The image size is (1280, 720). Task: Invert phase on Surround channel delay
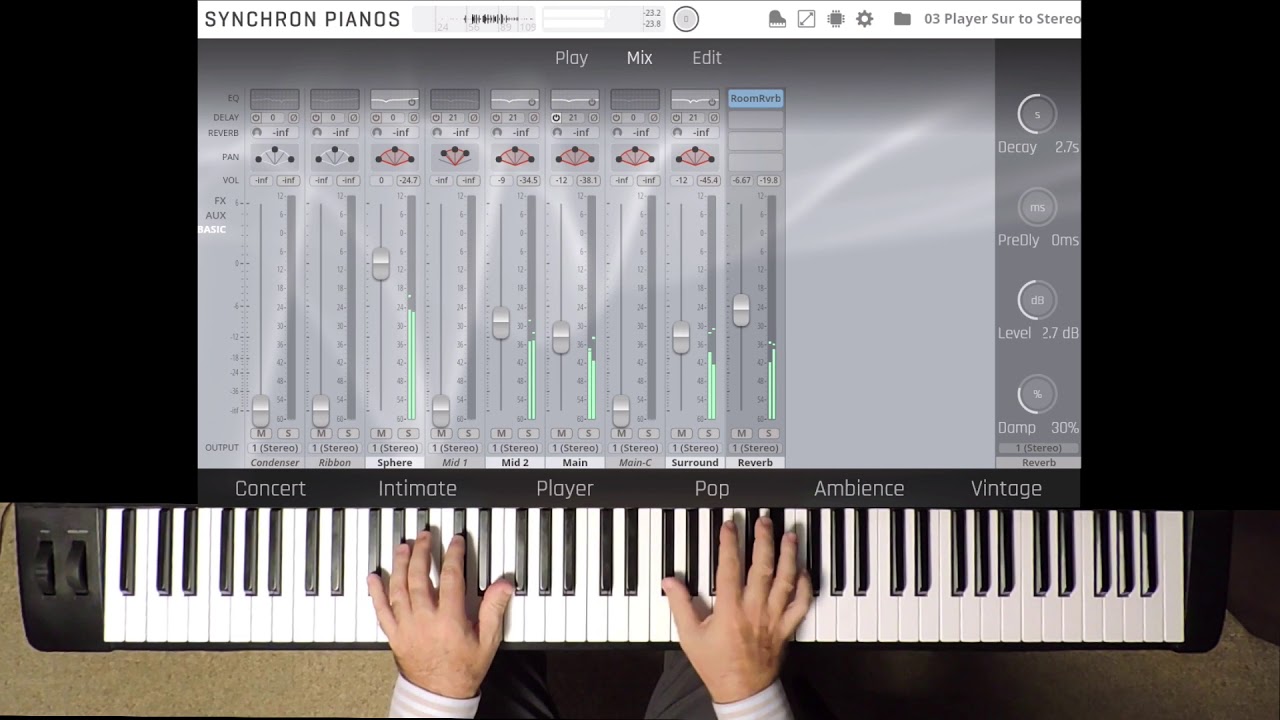[x=713, y=118]
